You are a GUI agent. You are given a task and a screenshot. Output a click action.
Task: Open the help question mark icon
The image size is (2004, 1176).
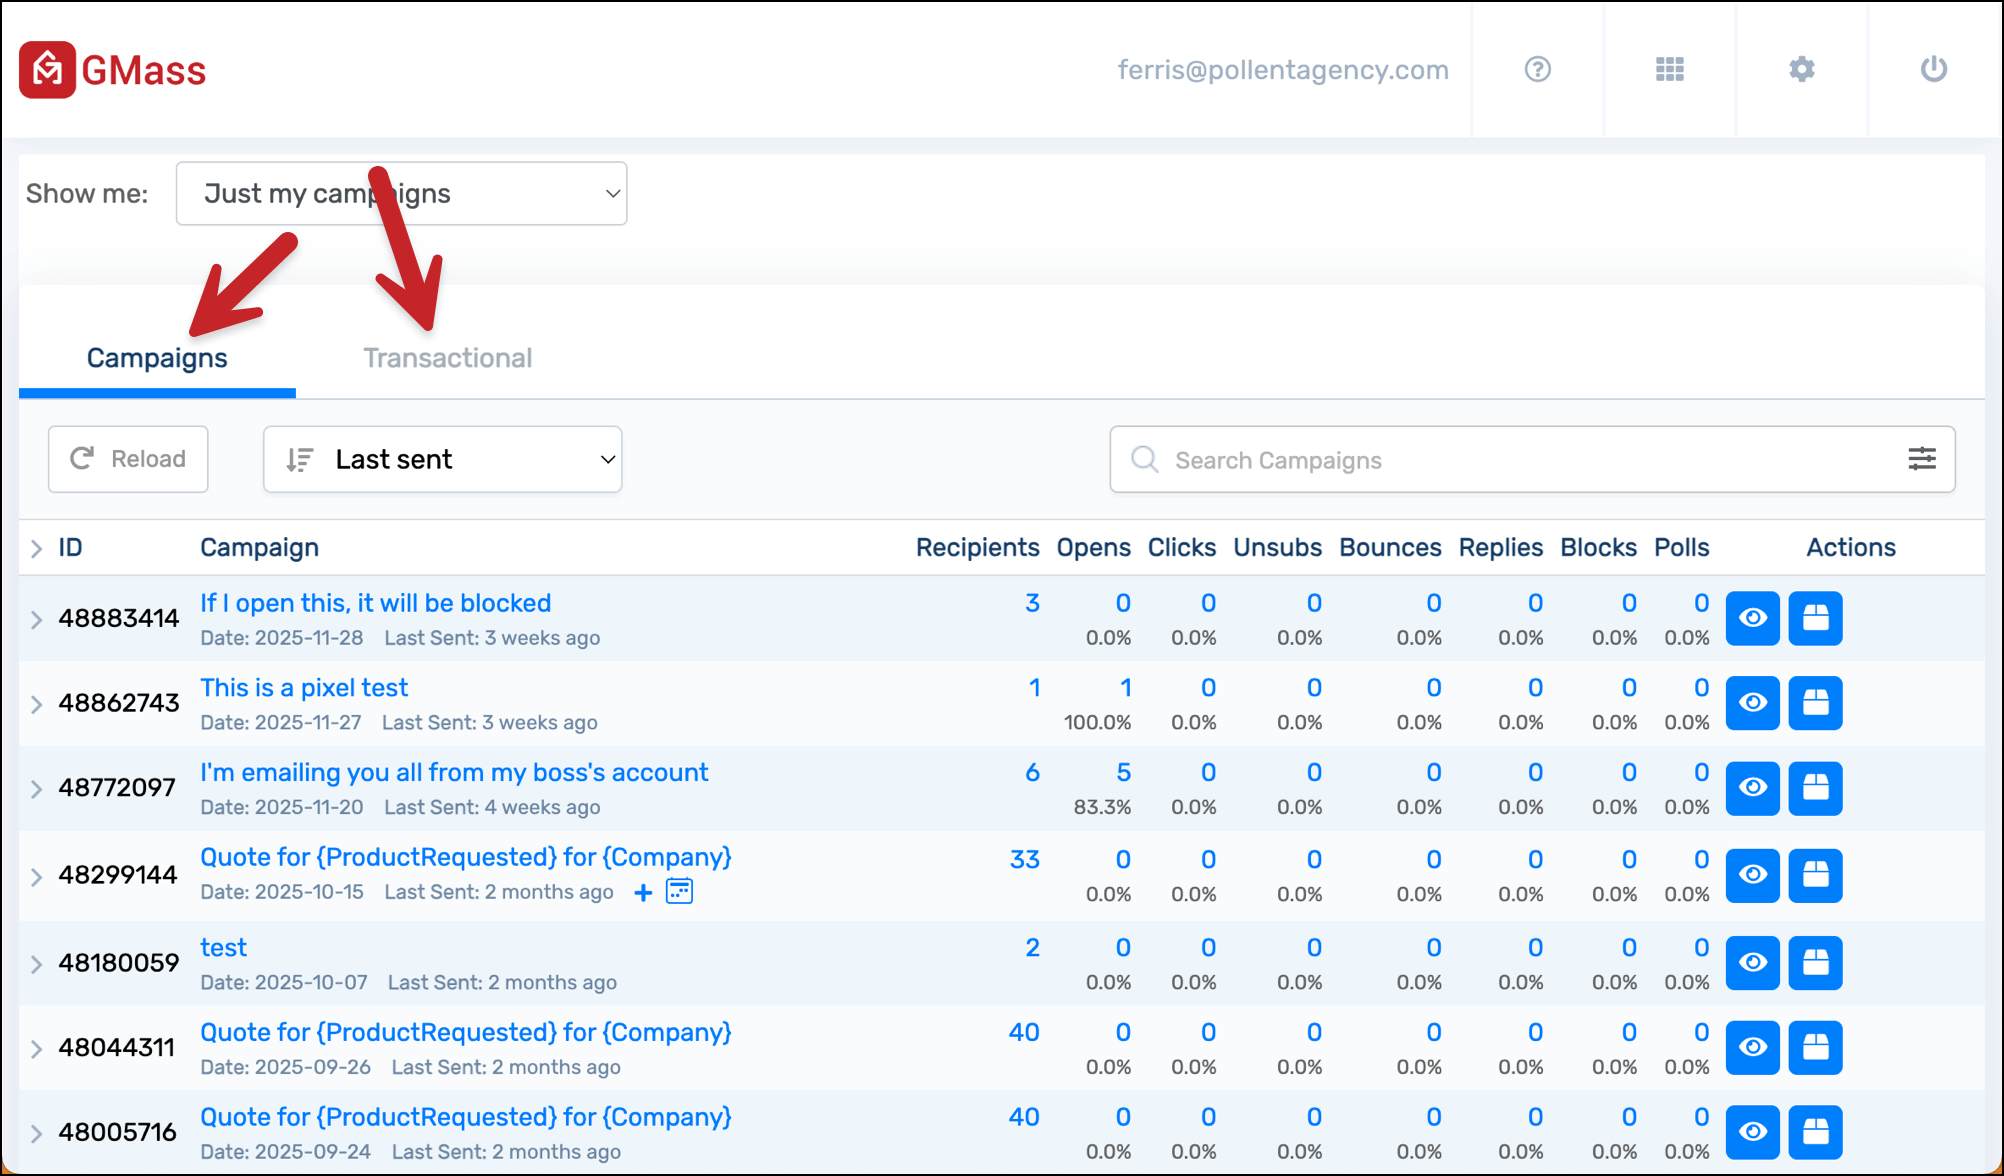pyautogui.click(x=1537, y=69)
